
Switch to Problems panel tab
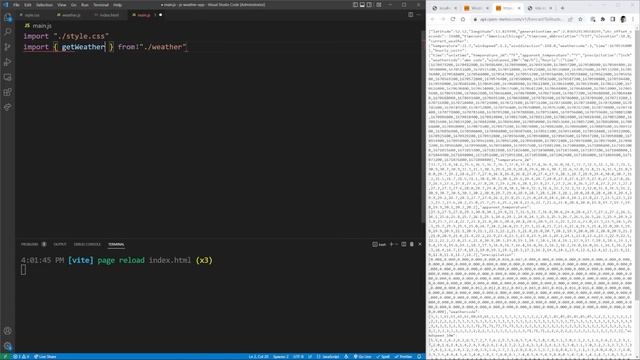coord(30,244)
